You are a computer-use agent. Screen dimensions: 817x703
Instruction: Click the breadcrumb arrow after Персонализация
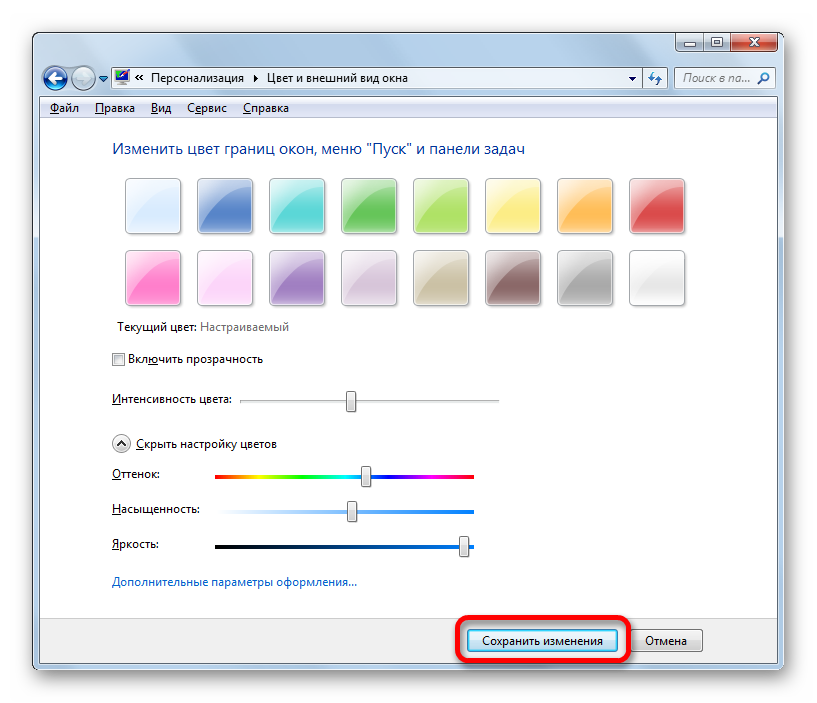click(x=255, y=79)
